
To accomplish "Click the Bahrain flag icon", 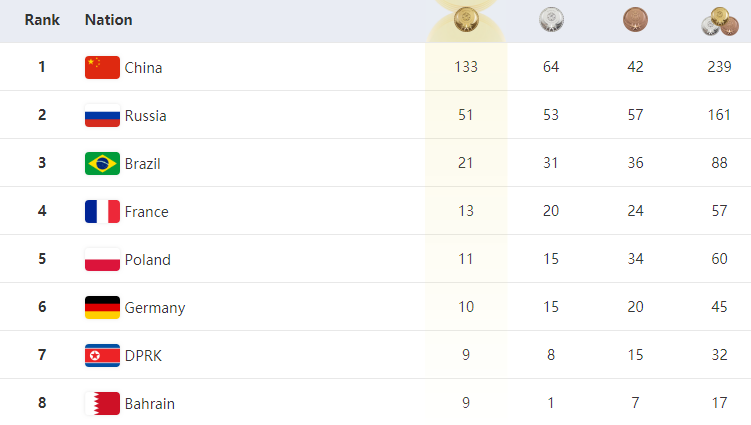I will 102,403.
